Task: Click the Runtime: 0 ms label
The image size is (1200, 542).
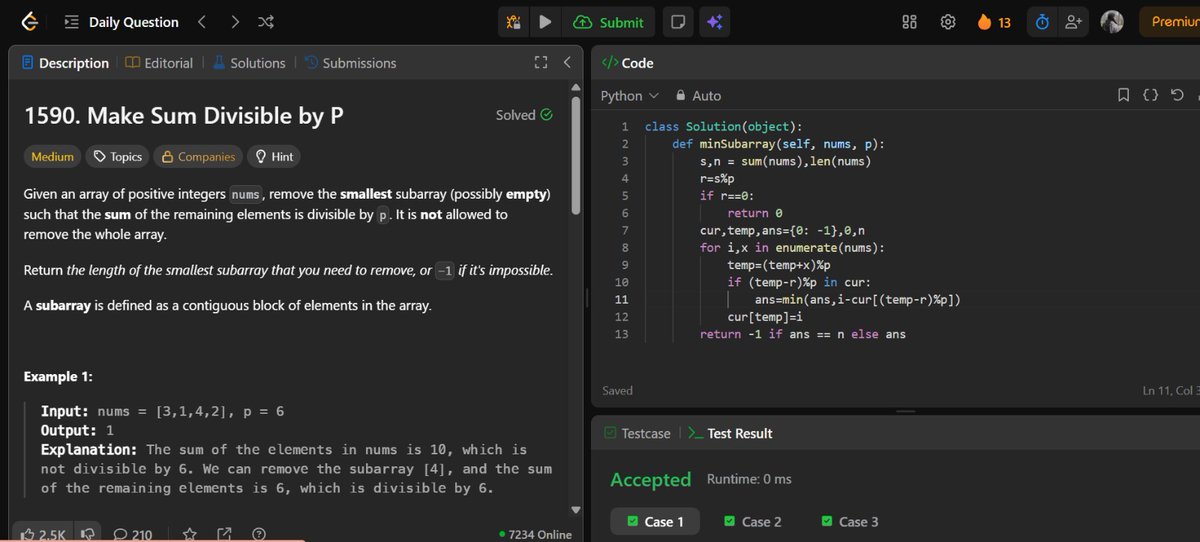Action: coord(749,479)
